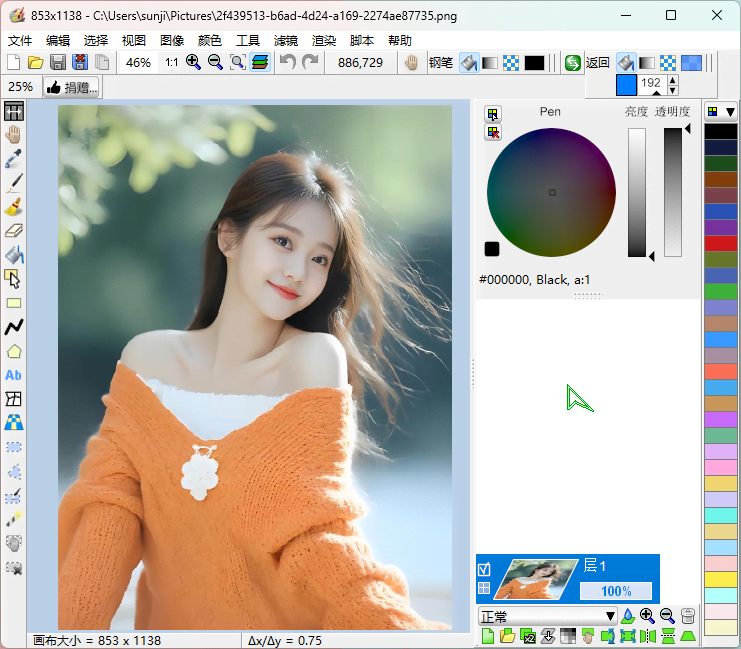Delete layer with trash can icon
The height and width of the screenshot is (649, 741).
point(688,616)
